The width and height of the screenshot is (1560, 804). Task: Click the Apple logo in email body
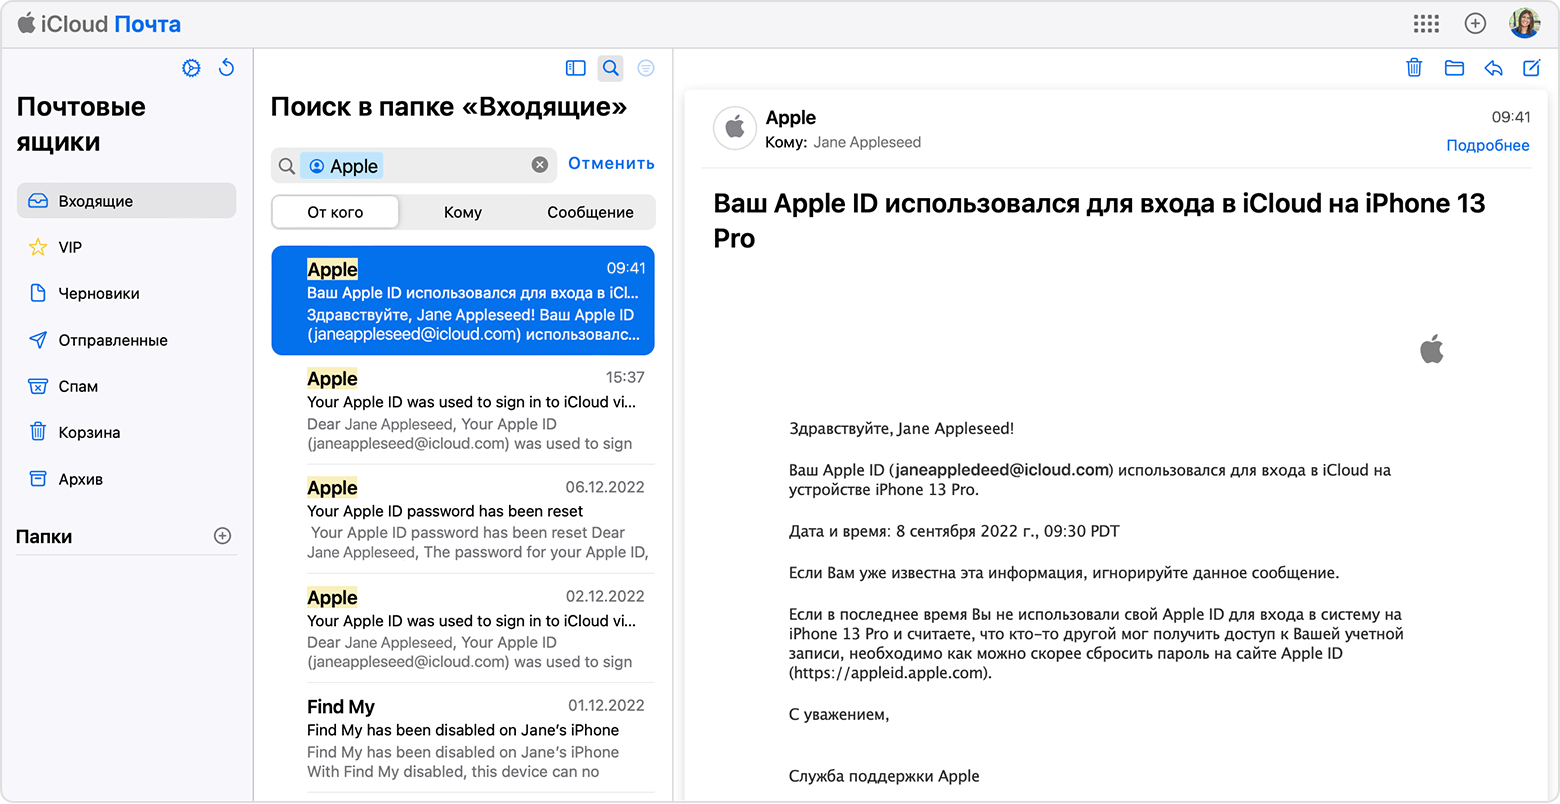1432,350
